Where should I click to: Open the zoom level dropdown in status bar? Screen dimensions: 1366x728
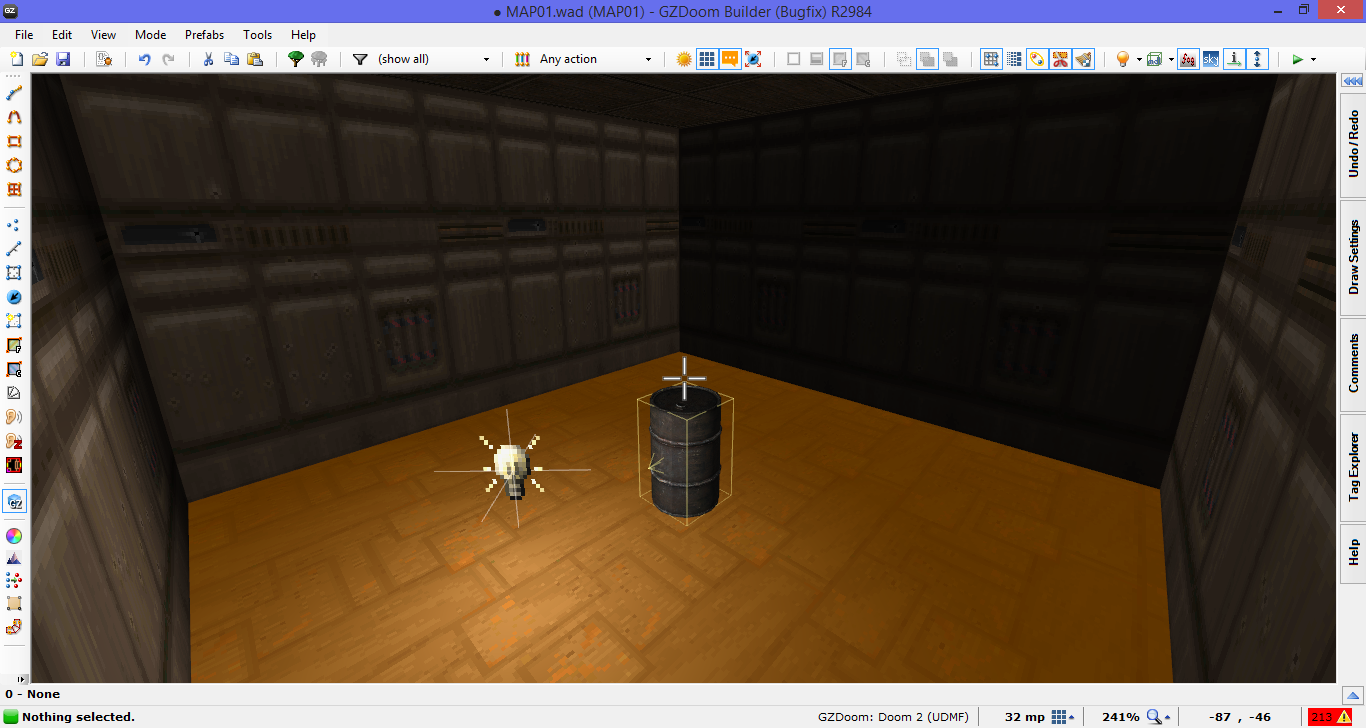tap(1158, 717)
